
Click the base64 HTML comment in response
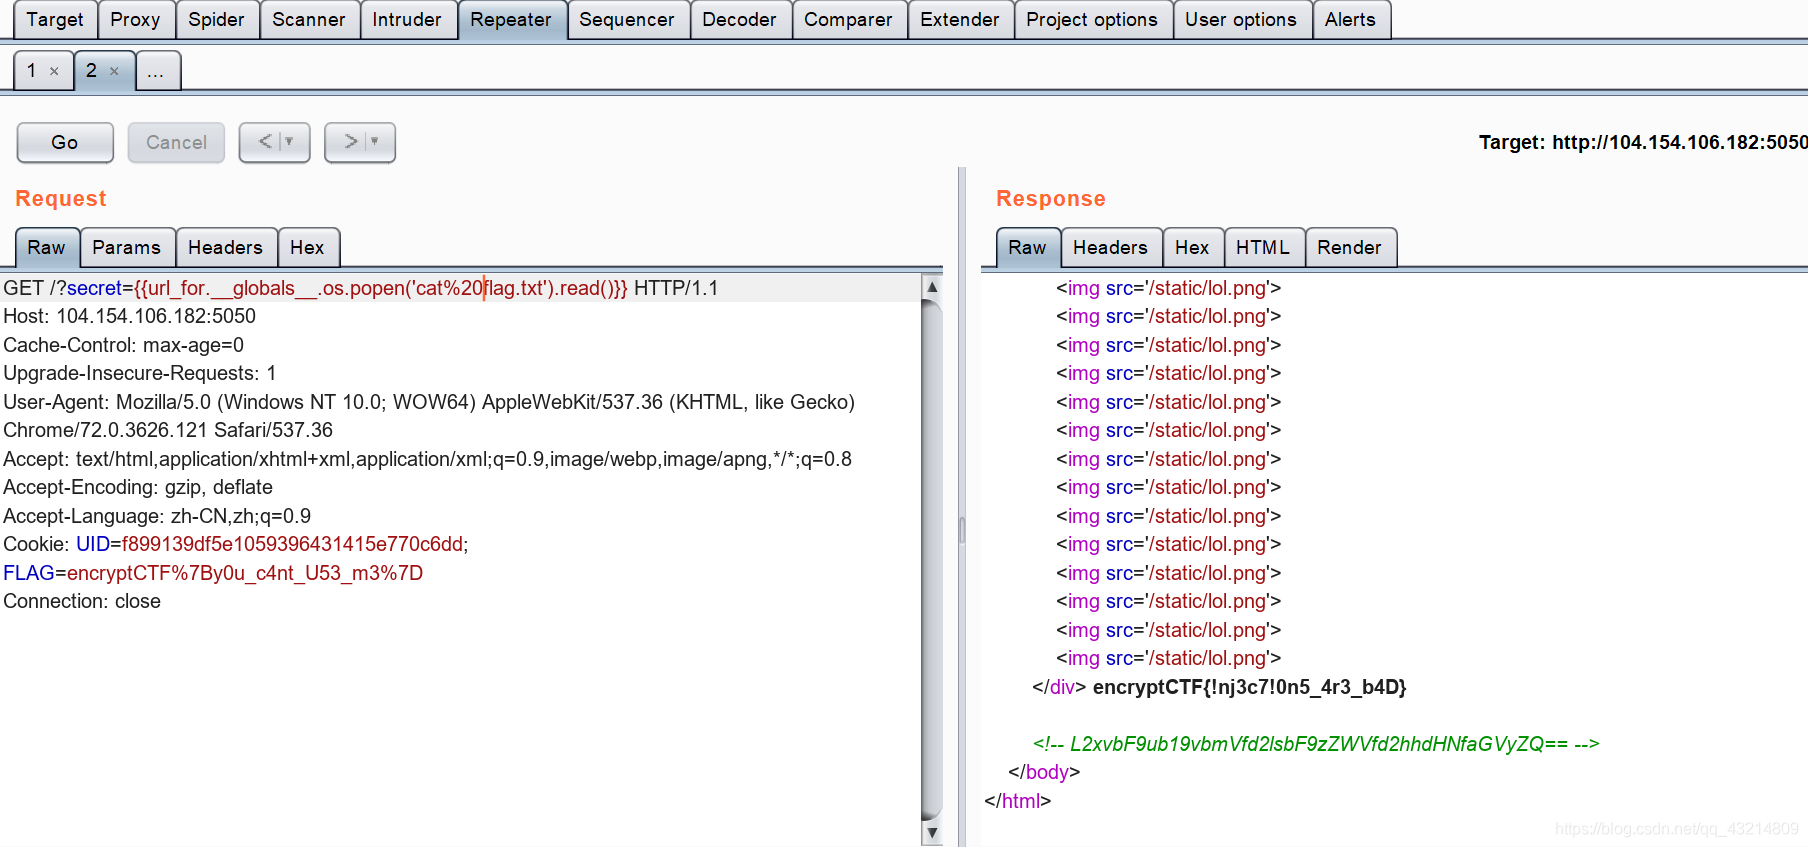(x=1316, y=744)
